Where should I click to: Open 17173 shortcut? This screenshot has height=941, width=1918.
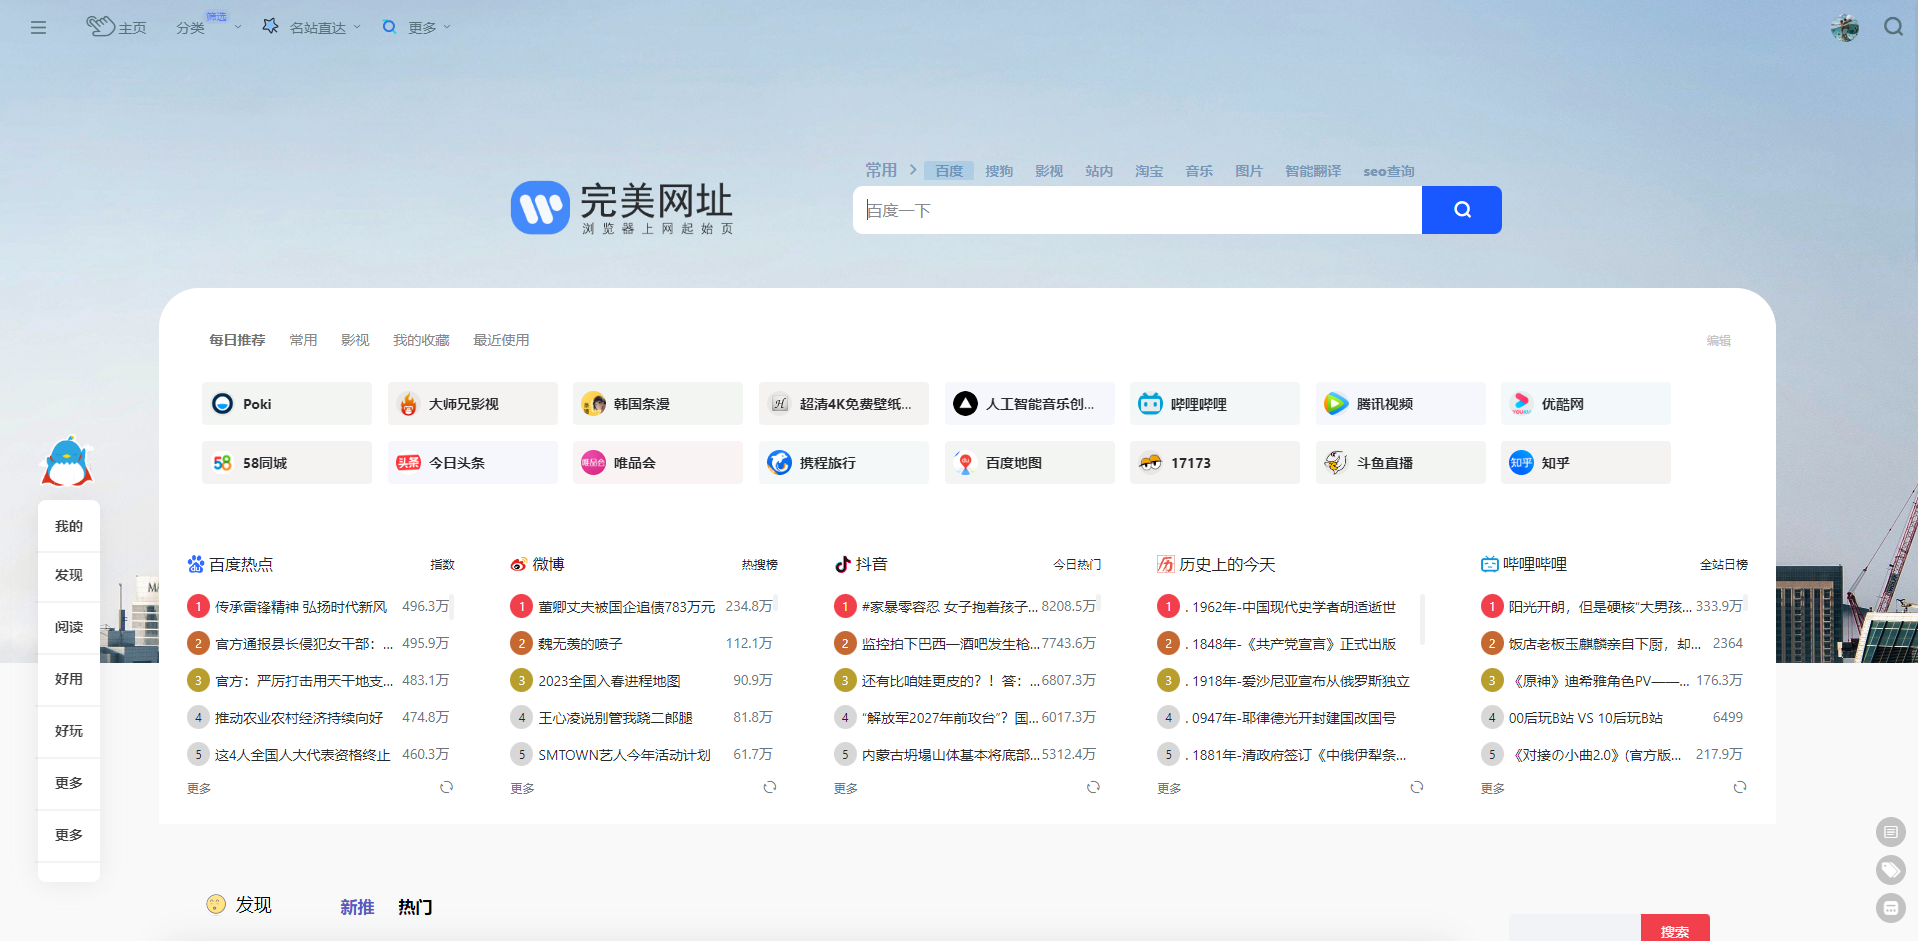[x=1214, y=463]
